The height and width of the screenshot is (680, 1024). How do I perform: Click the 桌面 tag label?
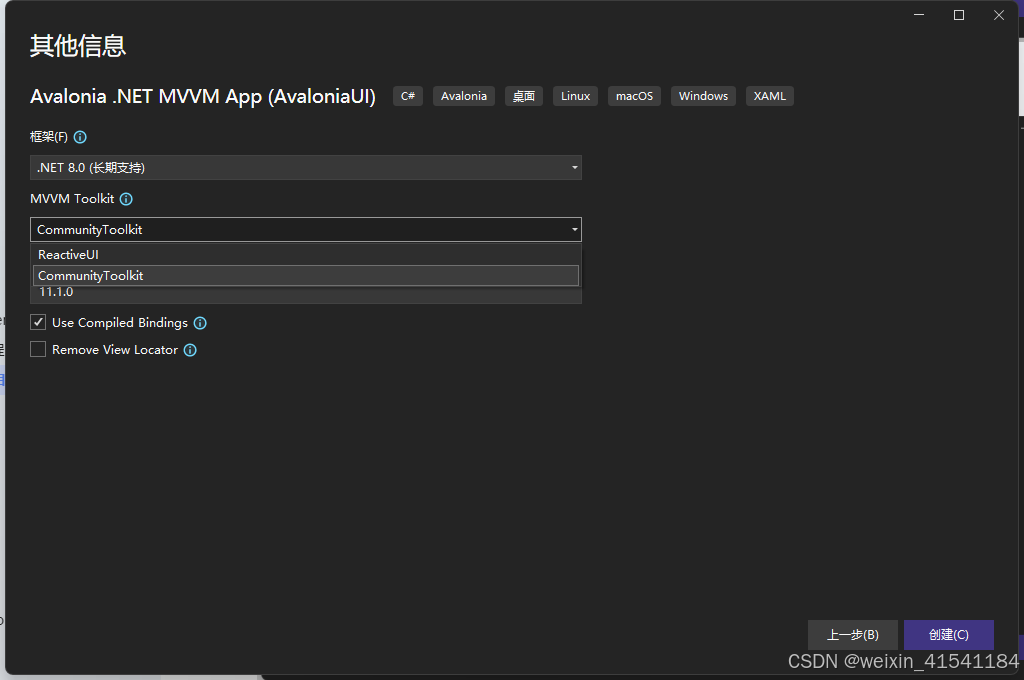[x=524, y=96]
